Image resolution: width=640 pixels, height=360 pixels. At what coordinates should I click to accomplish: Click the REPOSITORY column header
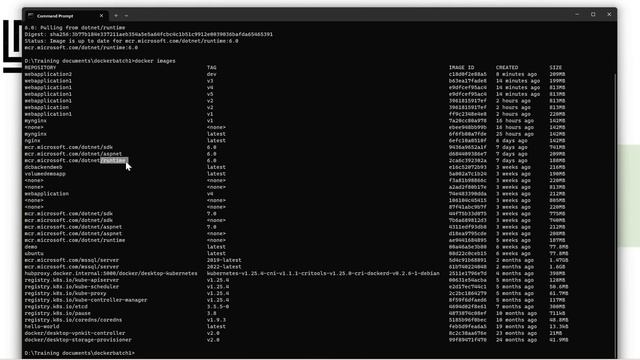40,67
